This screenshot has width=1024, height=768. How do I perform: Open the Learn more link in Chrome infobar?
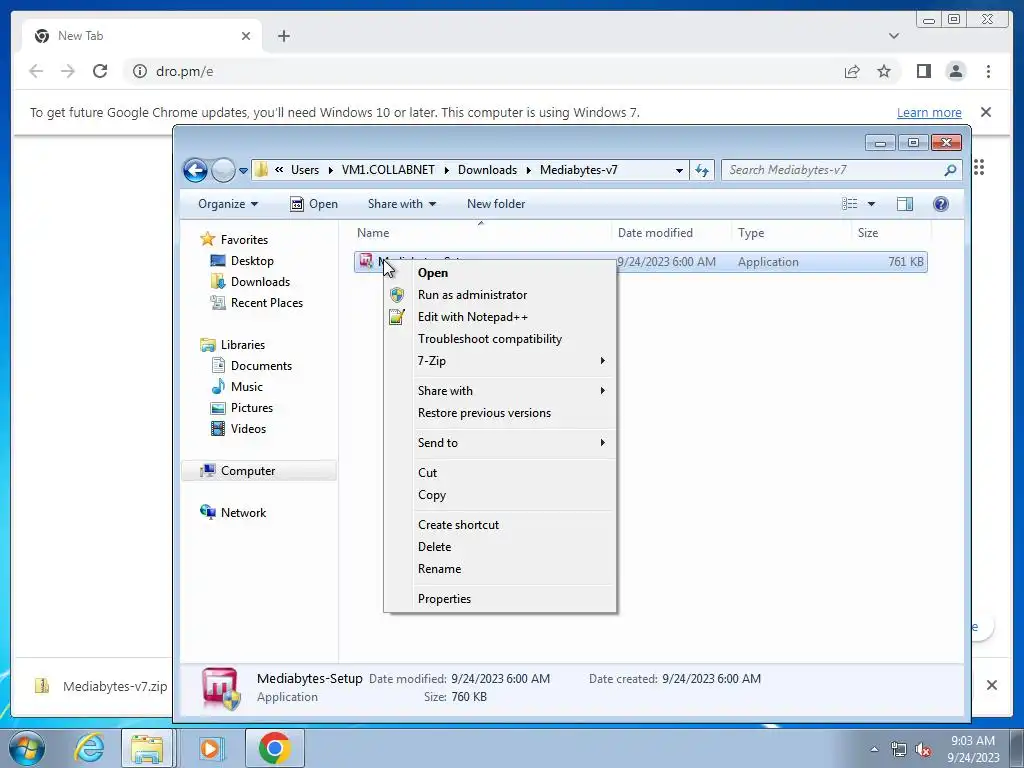point(929,112)
